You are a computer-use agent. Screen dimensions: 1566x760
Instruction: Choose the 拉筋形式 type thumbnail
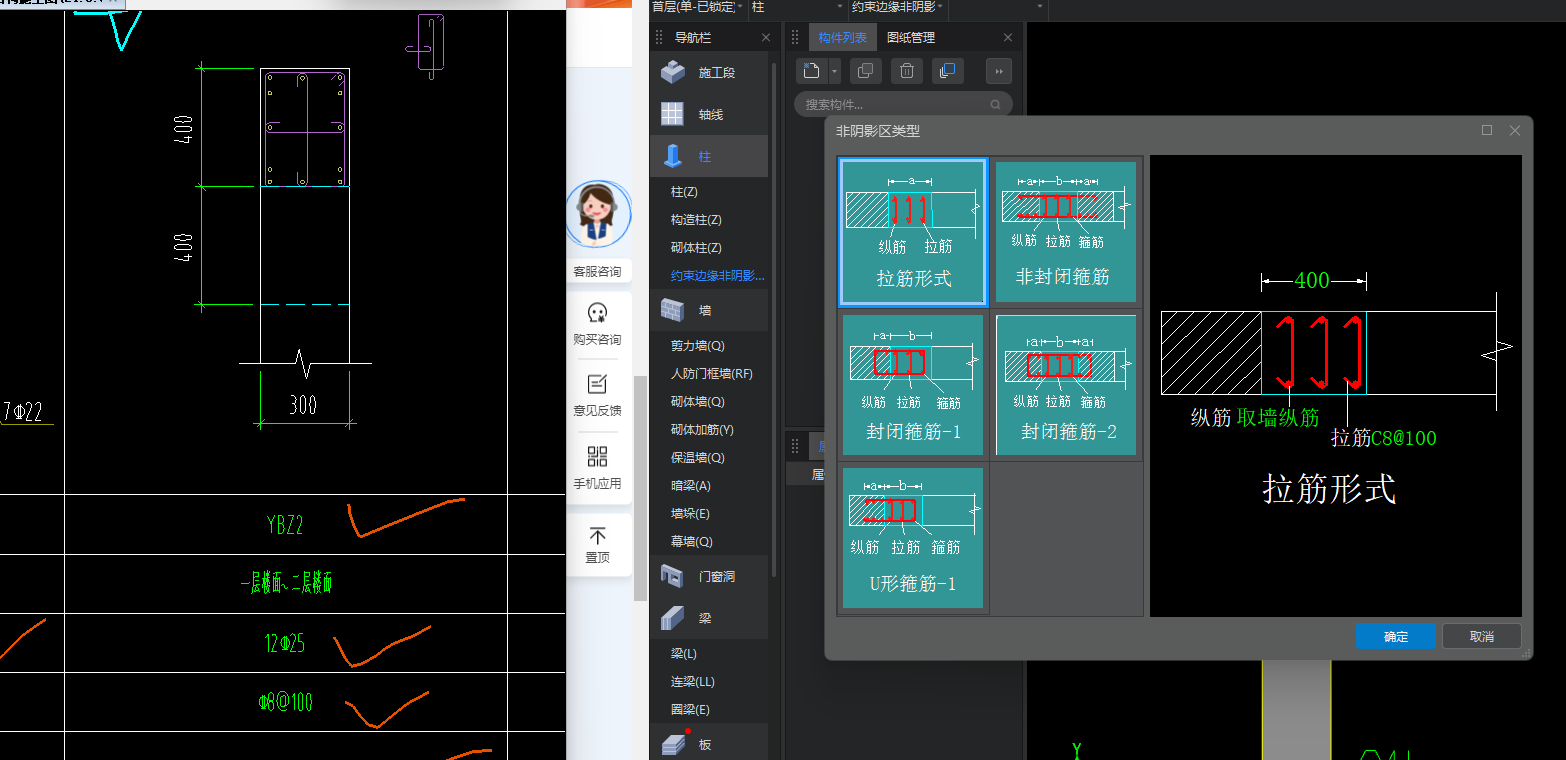click(x=913, y=232)
